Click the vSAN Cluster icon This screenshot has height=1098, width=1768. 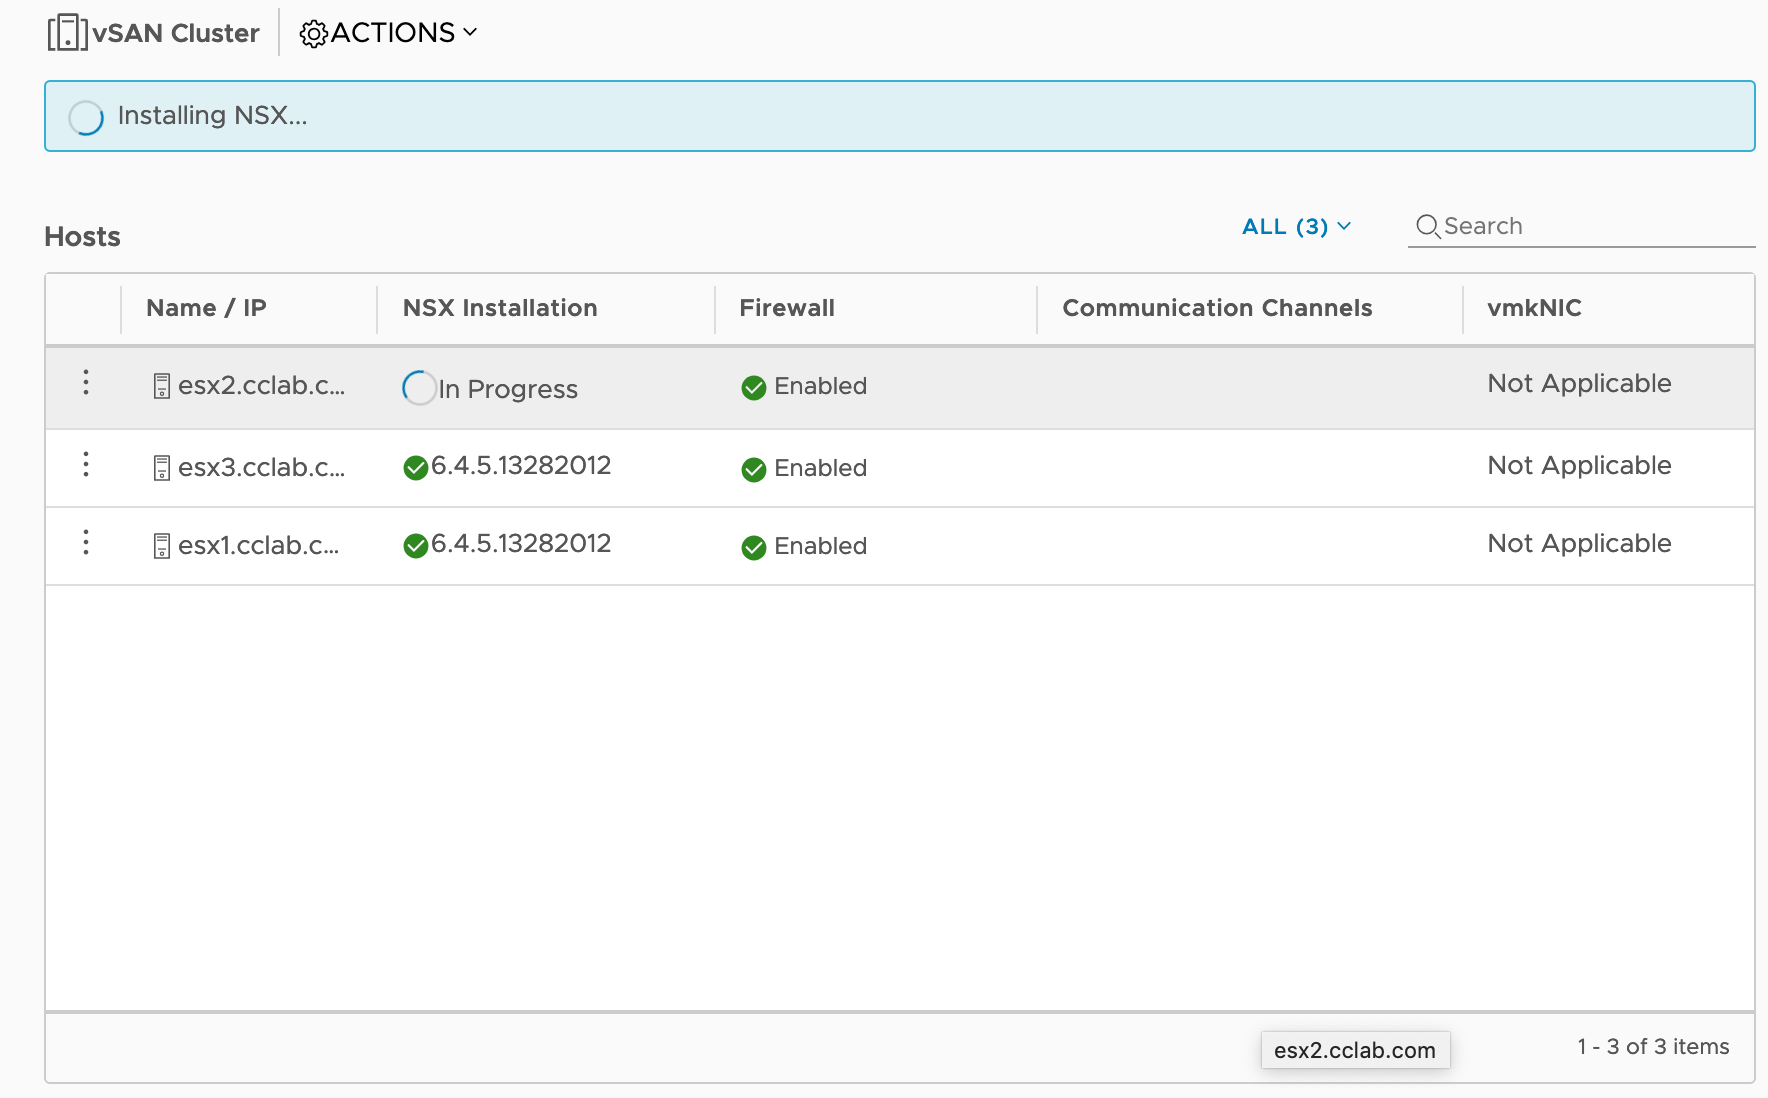click(67, 32)
